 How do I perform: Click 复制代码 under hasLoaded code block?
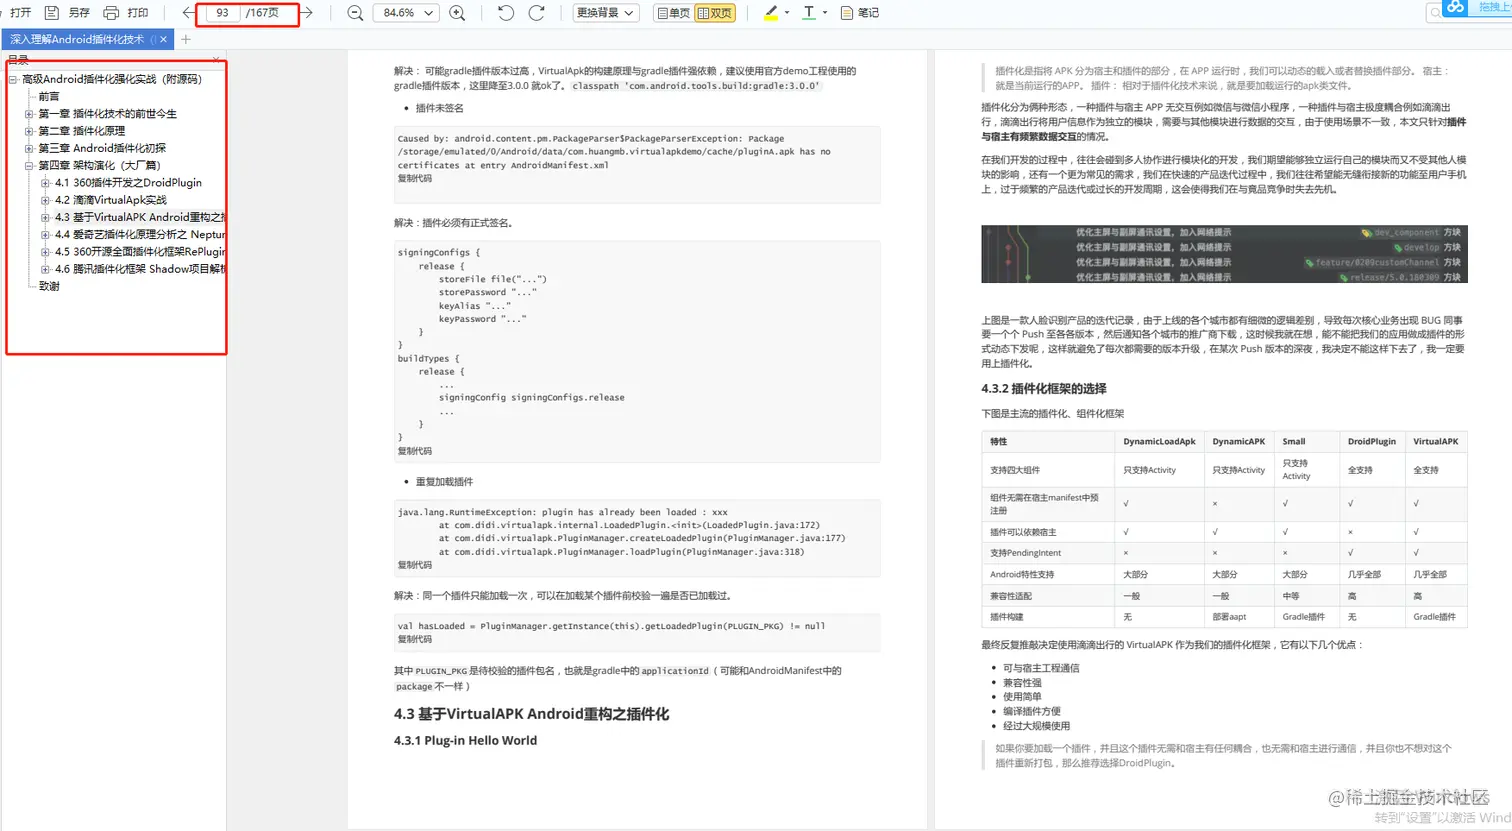[x=415, y=639]
